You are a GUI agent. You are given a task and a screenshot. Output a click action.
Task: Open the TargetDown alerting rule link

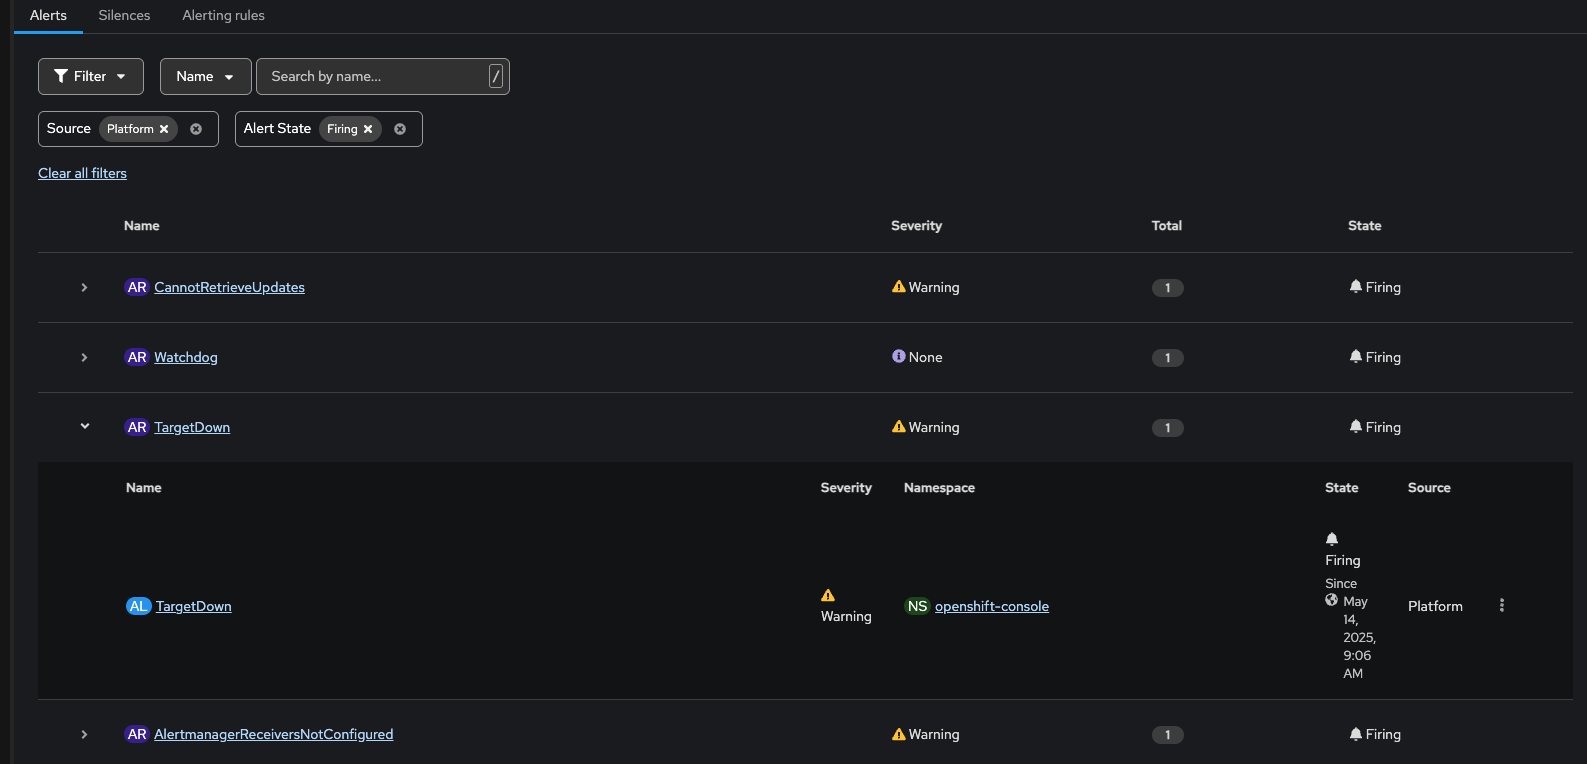(192, 427)
